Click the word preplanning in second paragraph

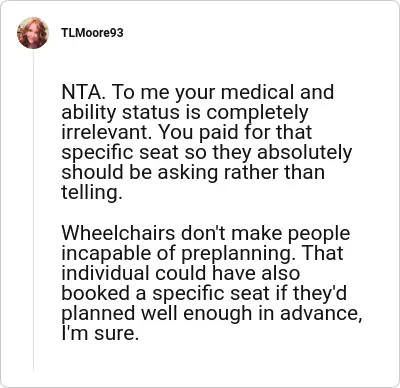[239, 253]
